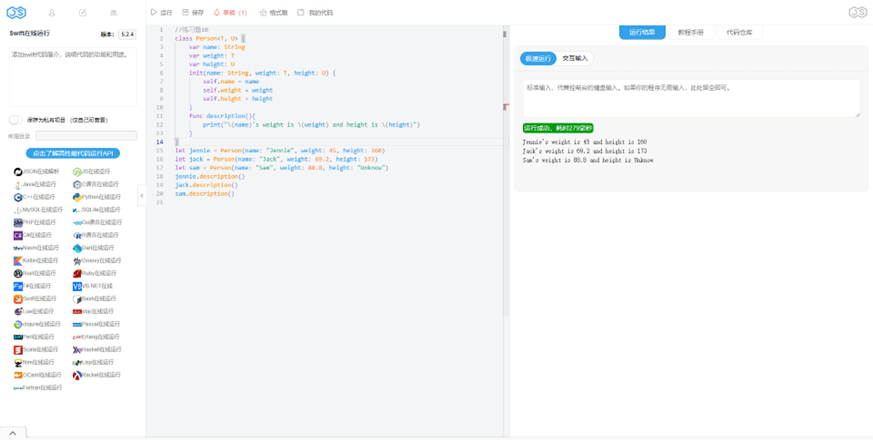The image size is (873, 440).
Task: Open the Haskell online runner link
Action: 97,350
